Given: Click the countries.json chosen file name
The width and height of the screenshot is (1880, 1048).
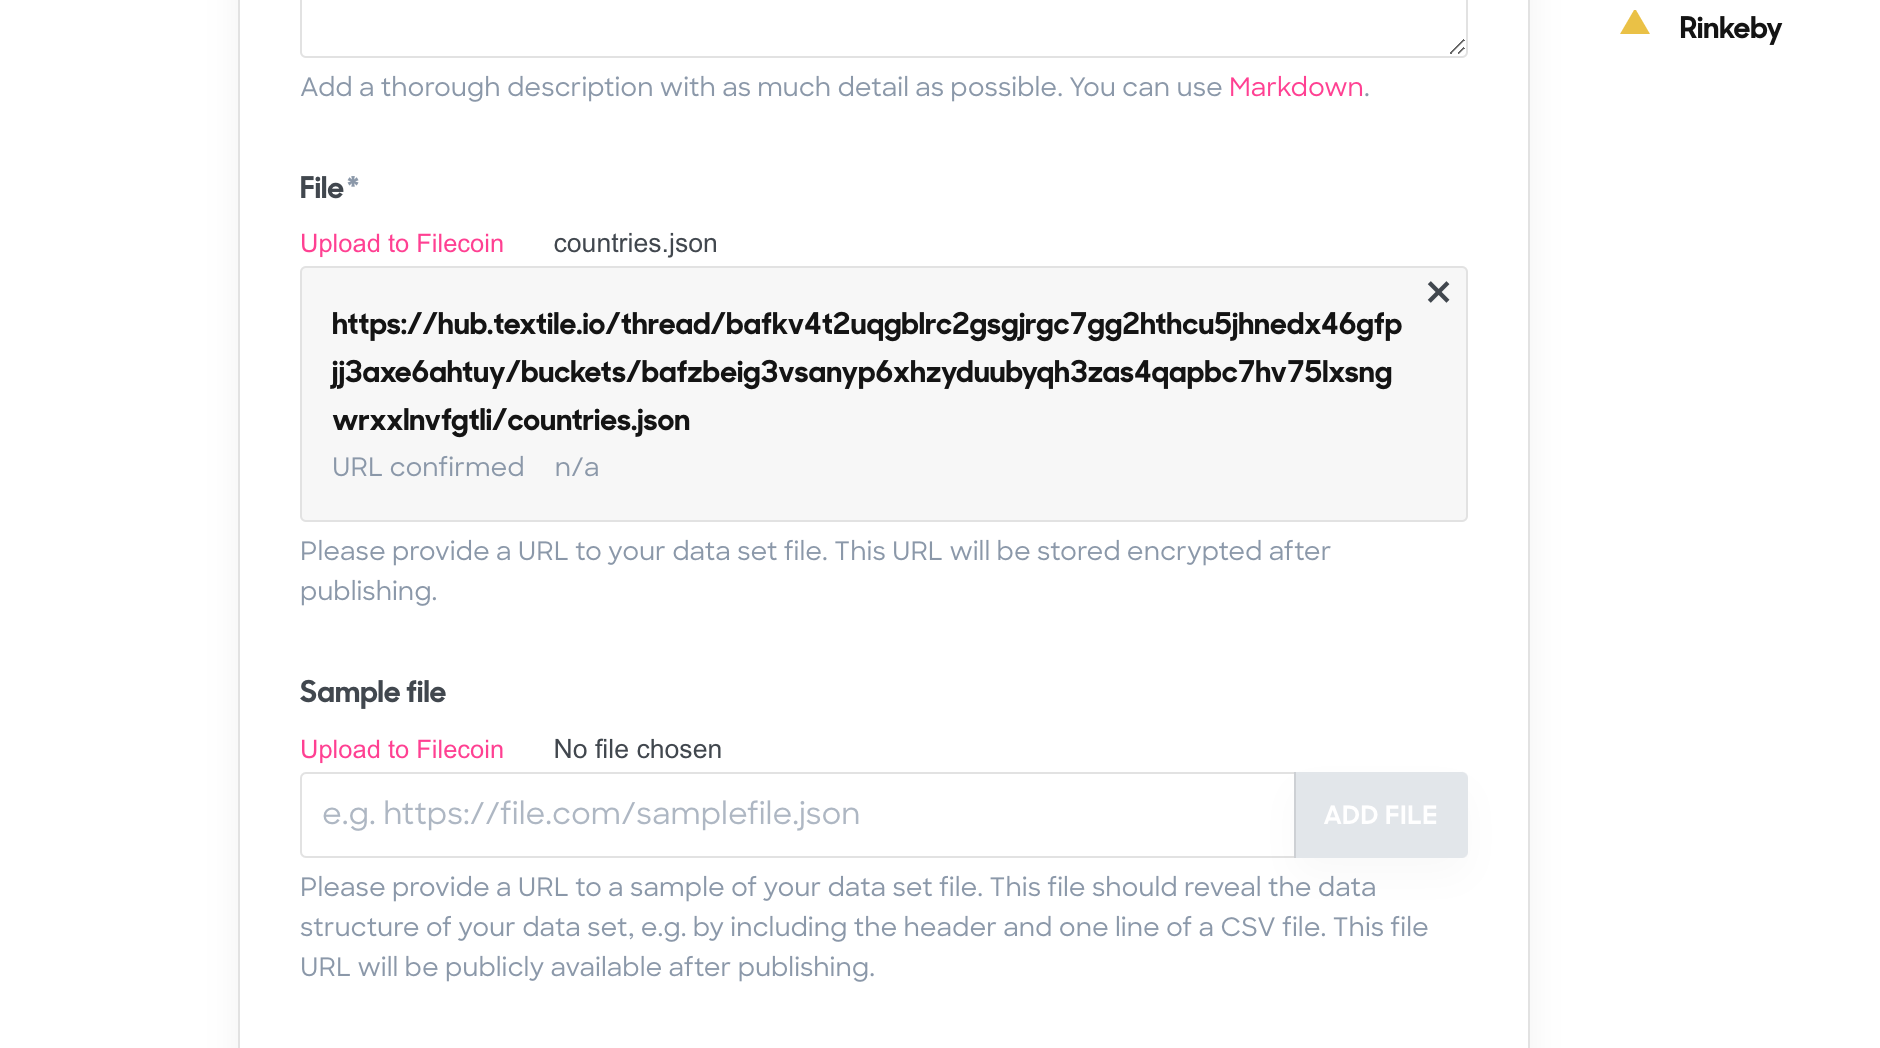Looking at the screenshot, I should (x=635, y=243).
